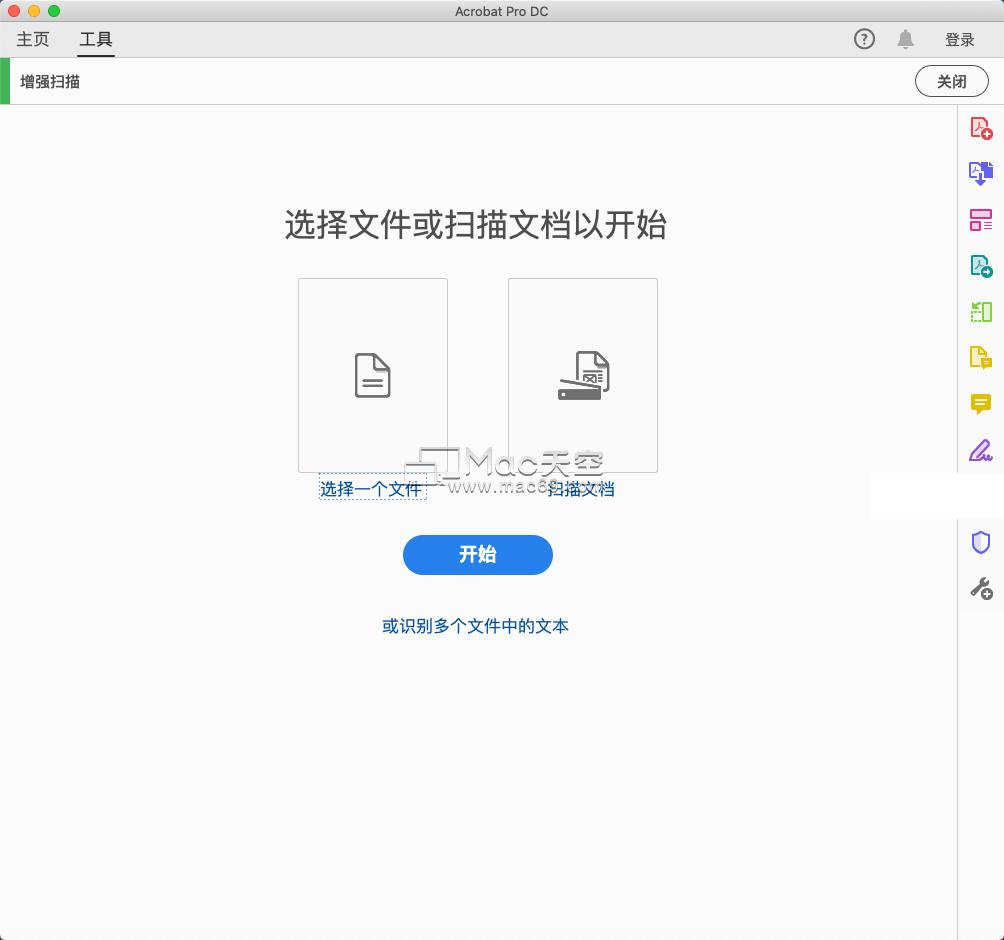Click the notification bell icon
1004x940 pixels.
tap(906, 39)
